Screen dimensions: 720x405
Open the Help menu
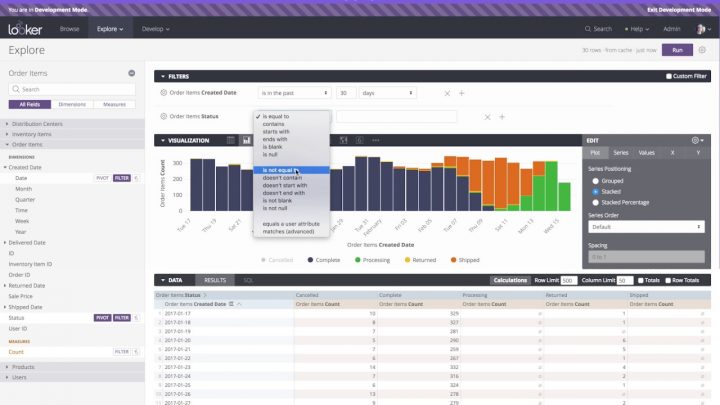637,29
